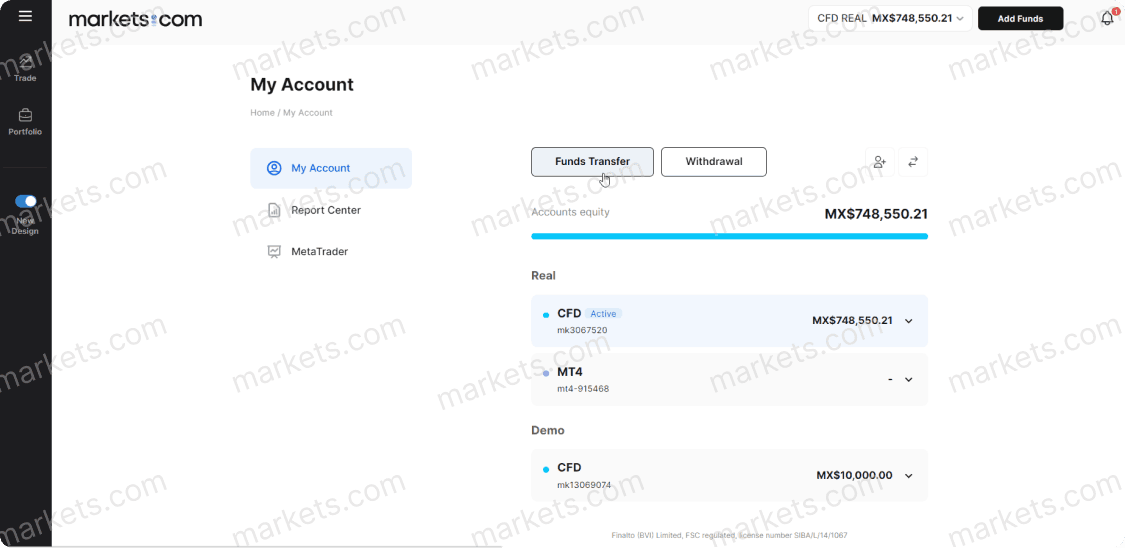Click the Real section heading
The height and width of the screenshot is (548, 1125).
click(x=543, y=275)
